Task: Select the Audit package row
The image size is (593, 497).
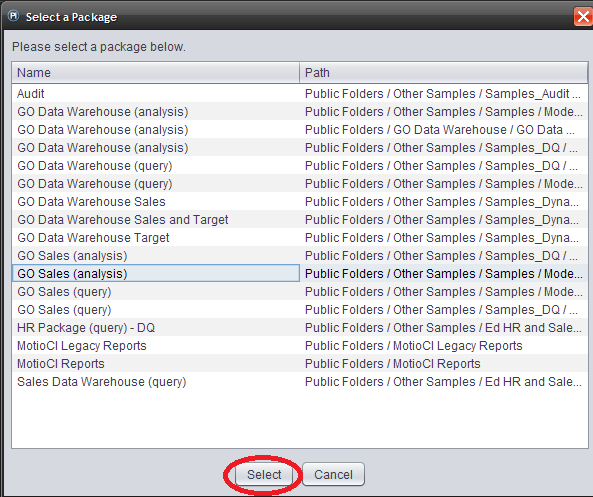Action: (x=300, y=93)
